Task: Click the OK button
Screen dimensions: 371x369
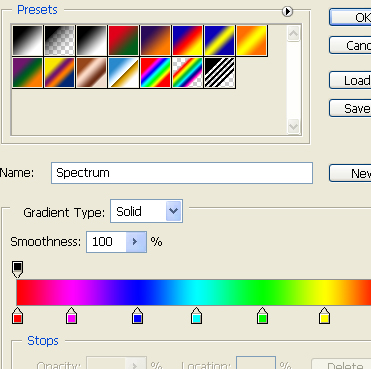Action: tap(350, 17)
